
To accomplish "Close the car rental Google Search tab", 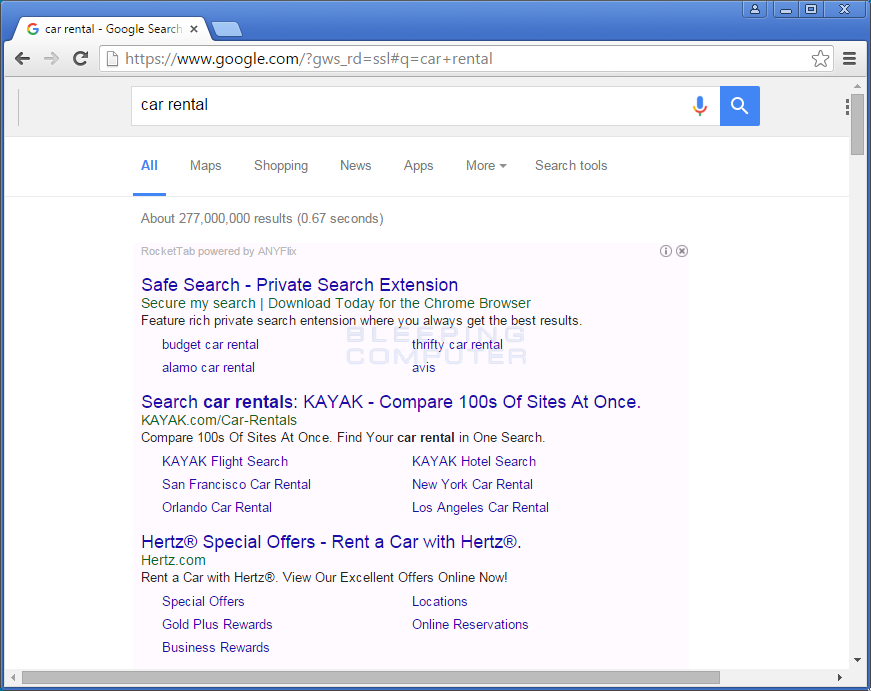I will coord(194,29).
